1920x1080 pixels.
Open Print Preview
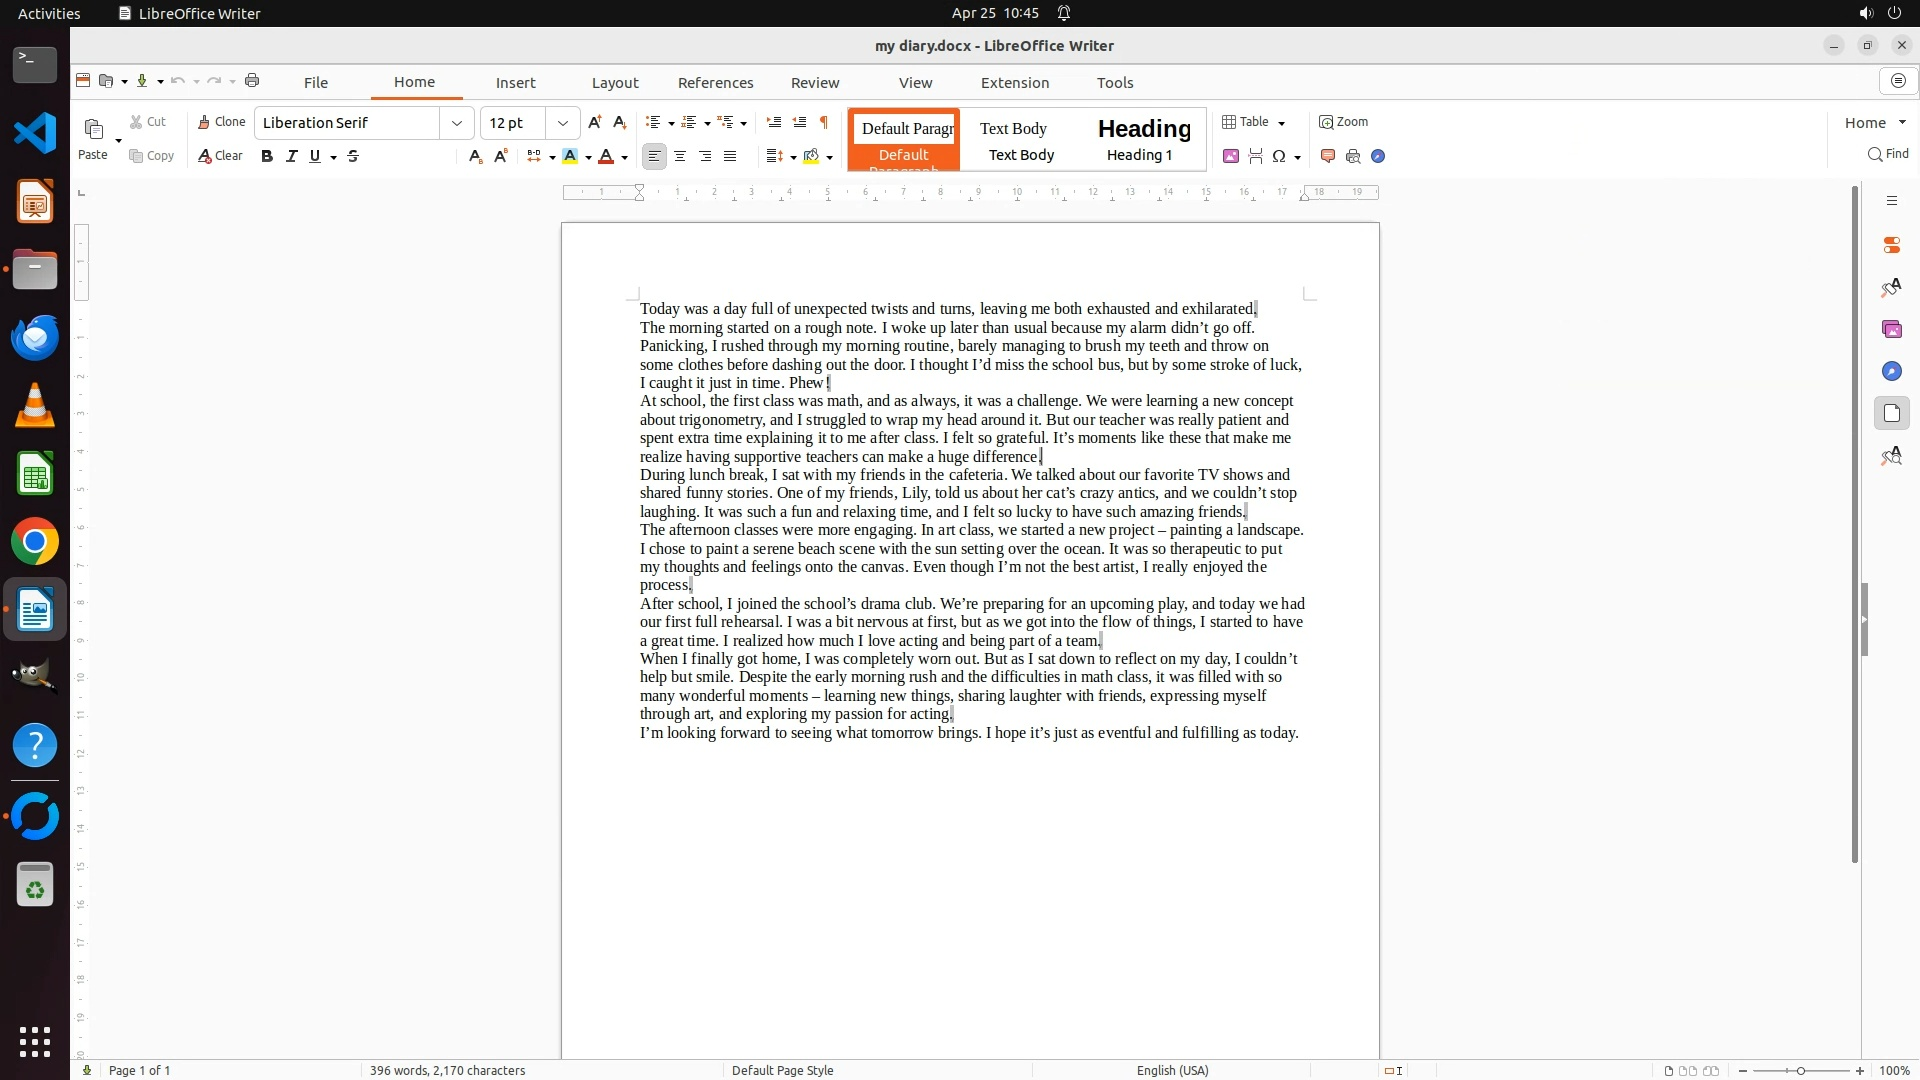tap(1353, 156)
